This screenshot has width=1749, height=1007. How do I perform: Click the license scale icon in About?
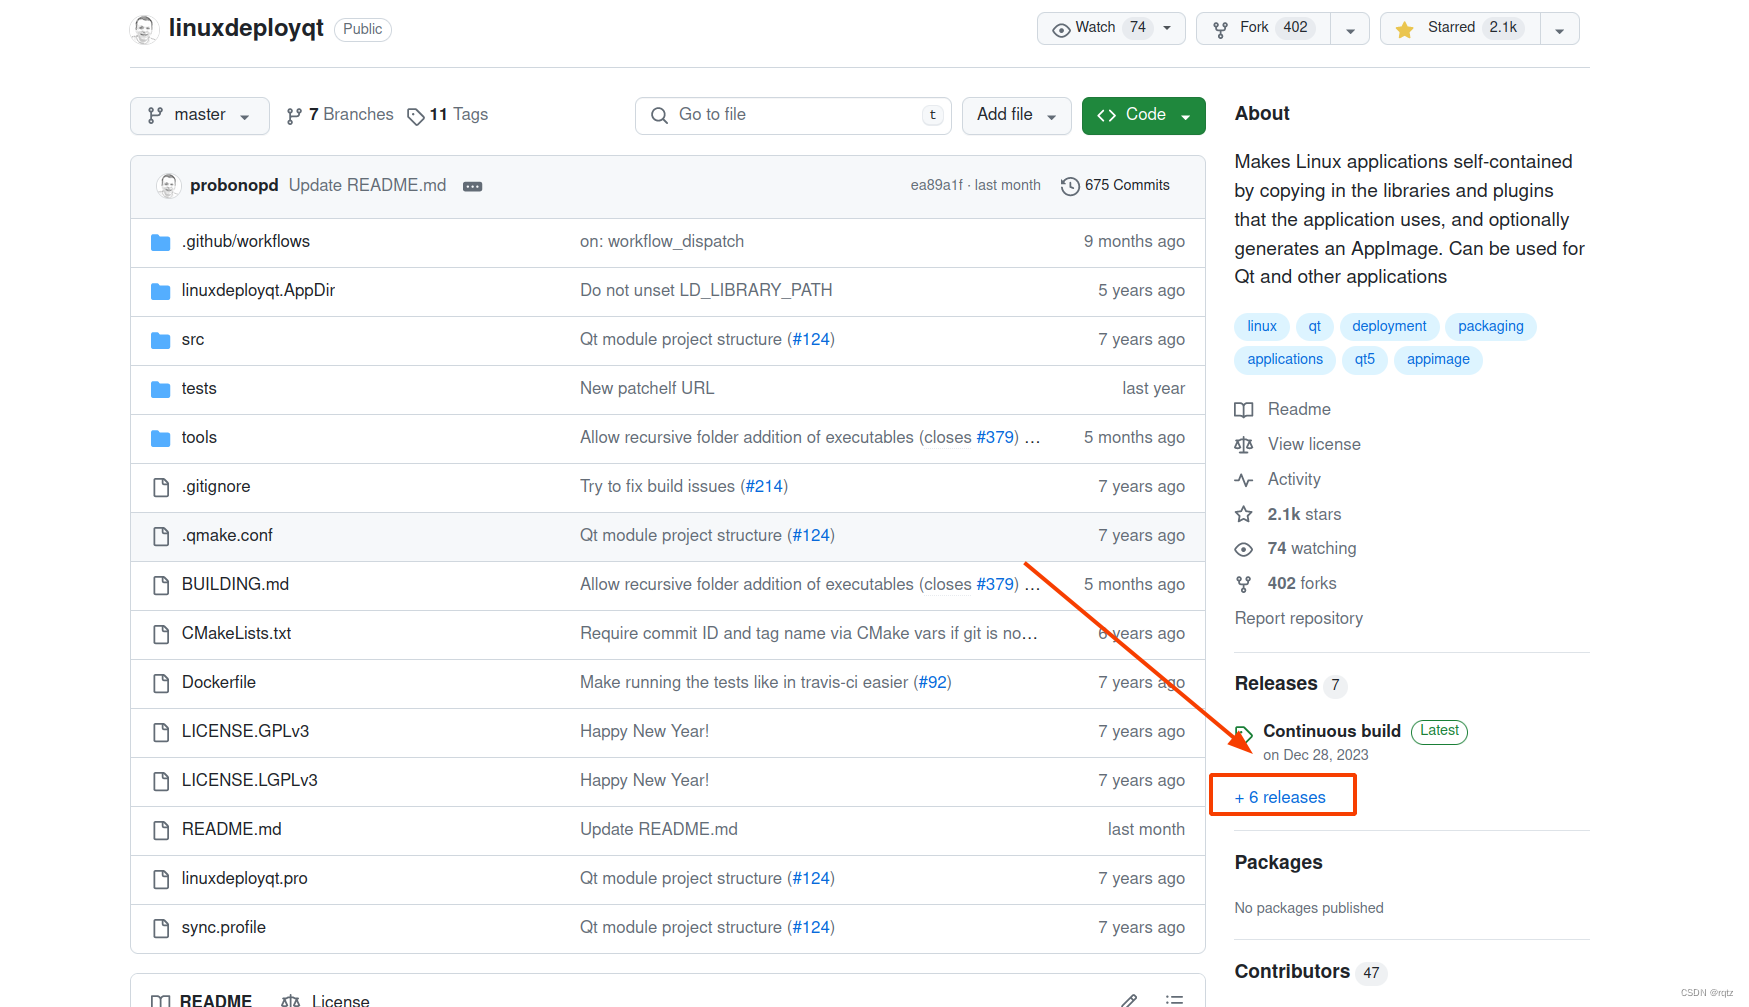click(x=1244, y=445)
